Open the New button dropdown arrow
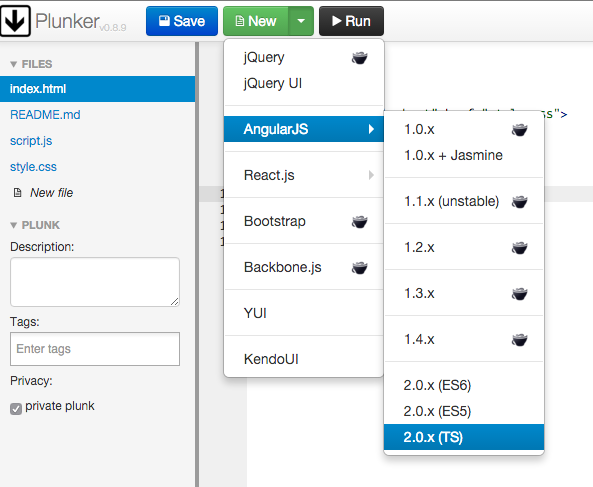Image resolution: width=593 pixels, height=487 pixels. point(301,21)
